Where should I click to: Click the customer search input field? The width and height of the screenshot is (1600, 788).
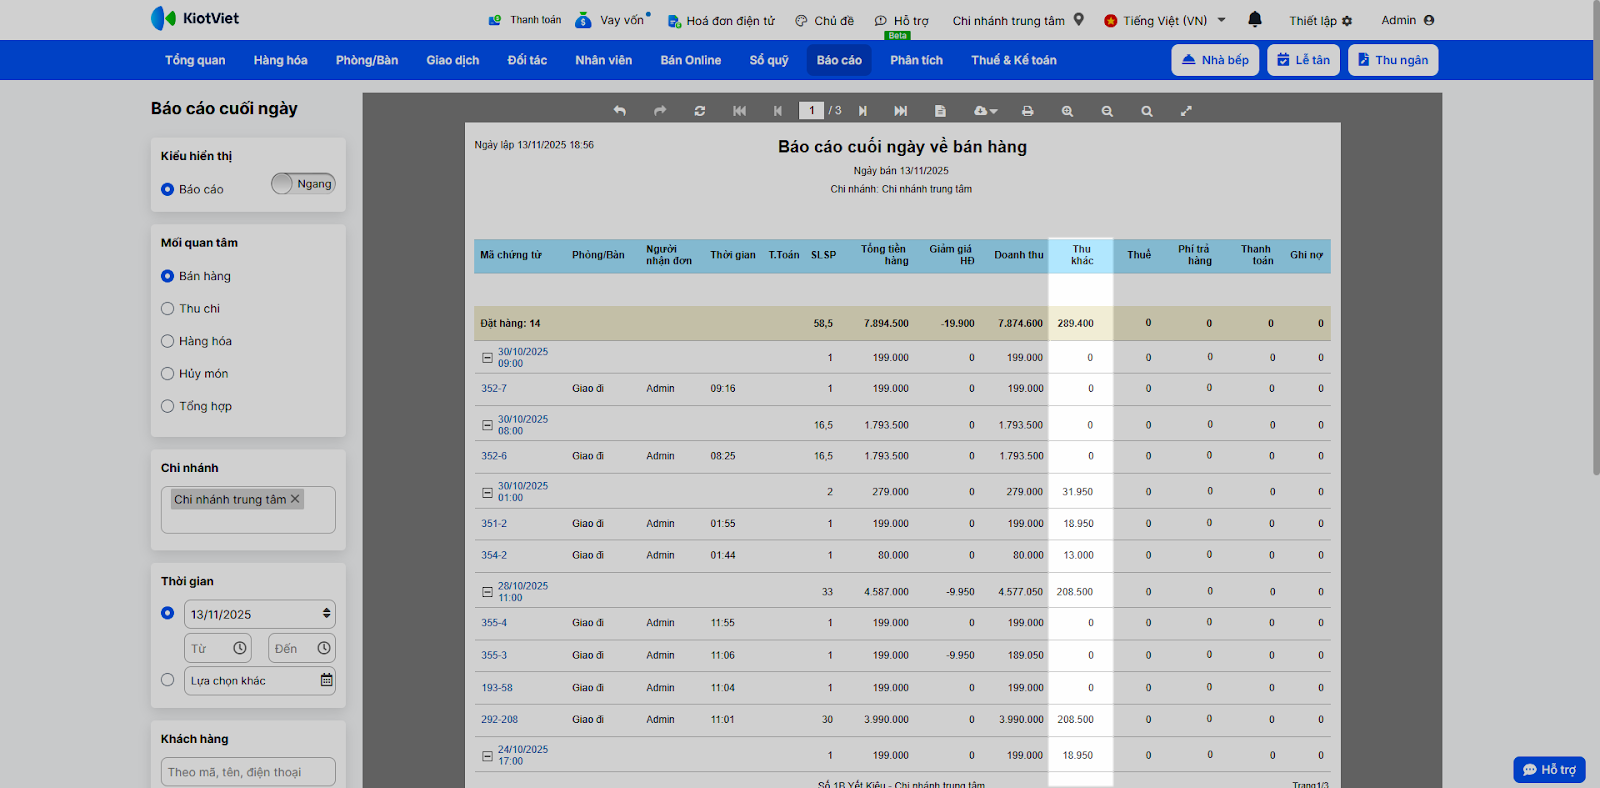[x=248, y=772]
